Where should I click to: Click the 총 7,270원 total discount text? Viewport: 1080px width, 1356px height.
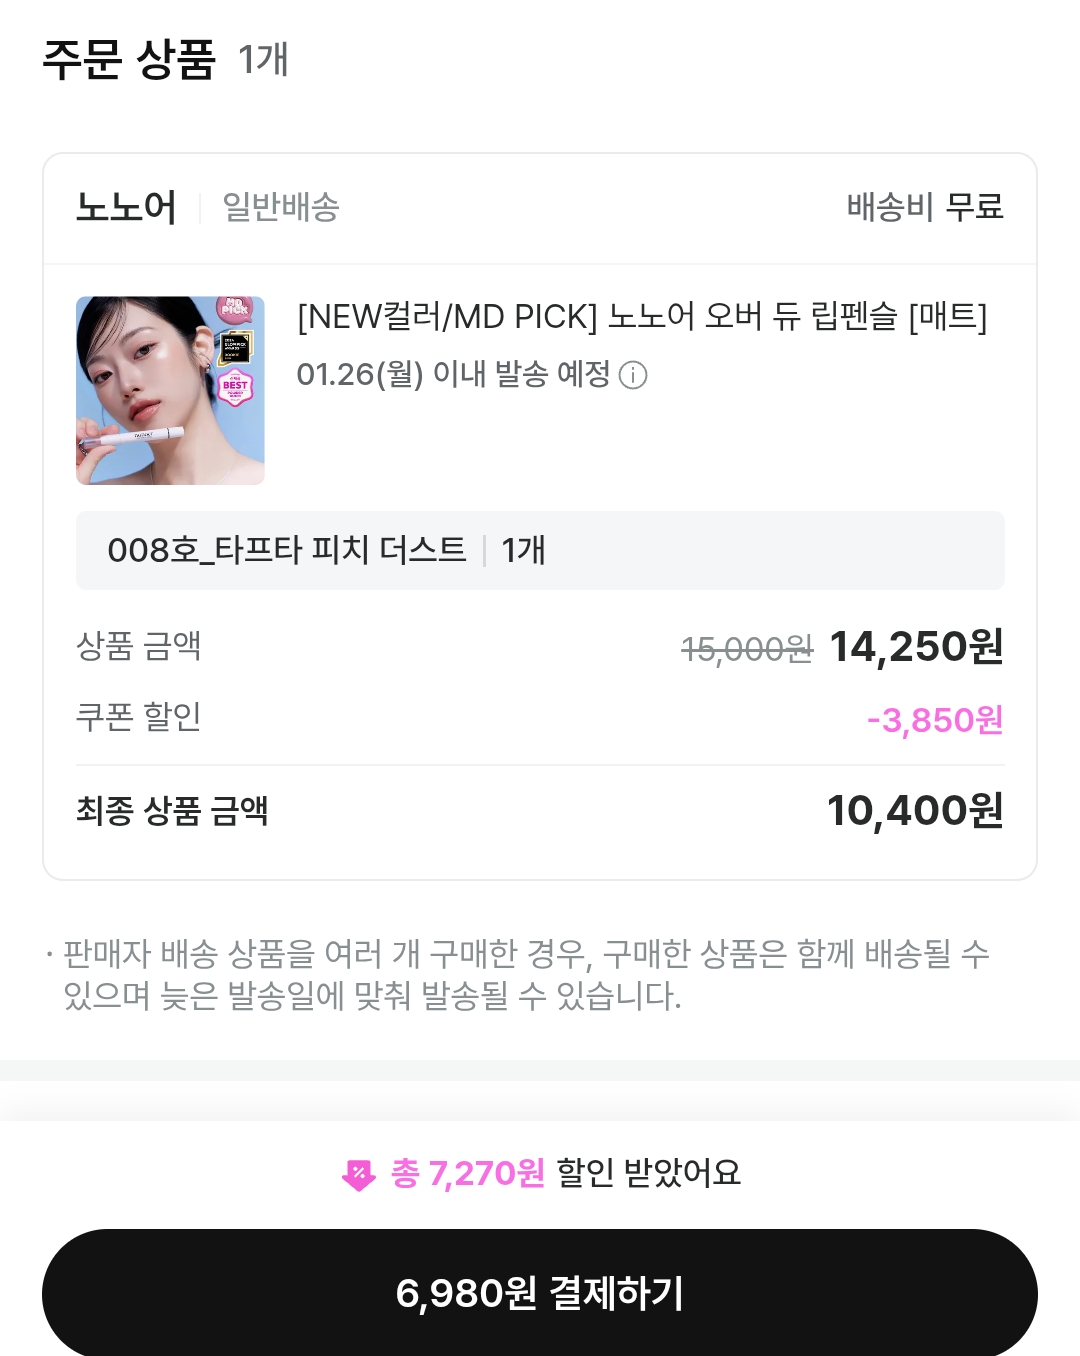tap(468, 1173)
